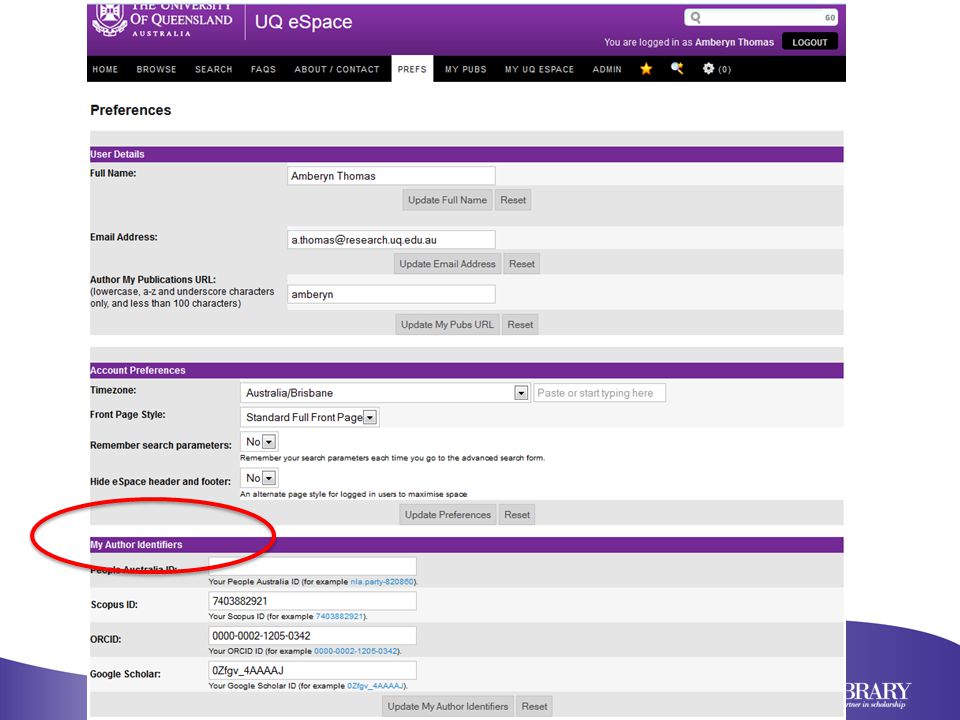Open the MY PUBS menu item

[466, 69]
